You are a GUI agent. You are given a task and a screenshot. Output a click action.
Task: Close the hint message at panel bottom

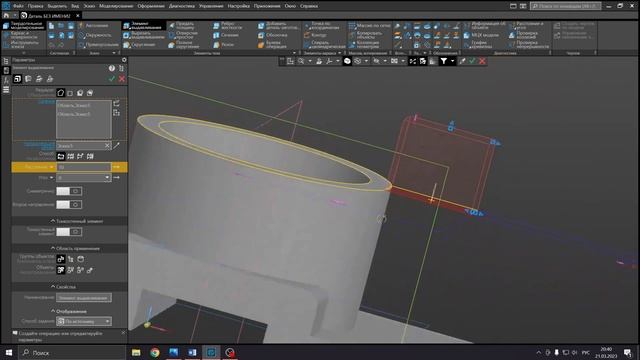pos(123,333)
